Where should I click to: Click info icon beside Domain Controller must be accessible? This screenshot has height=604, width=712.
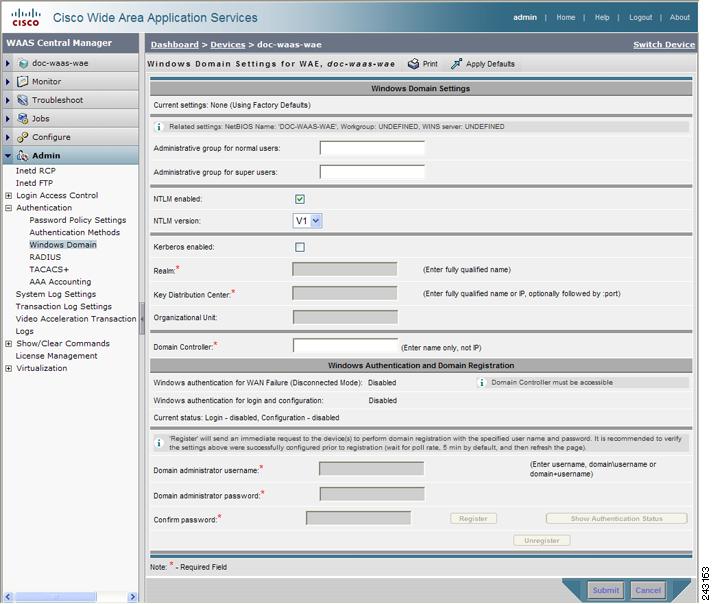(482, 383)
